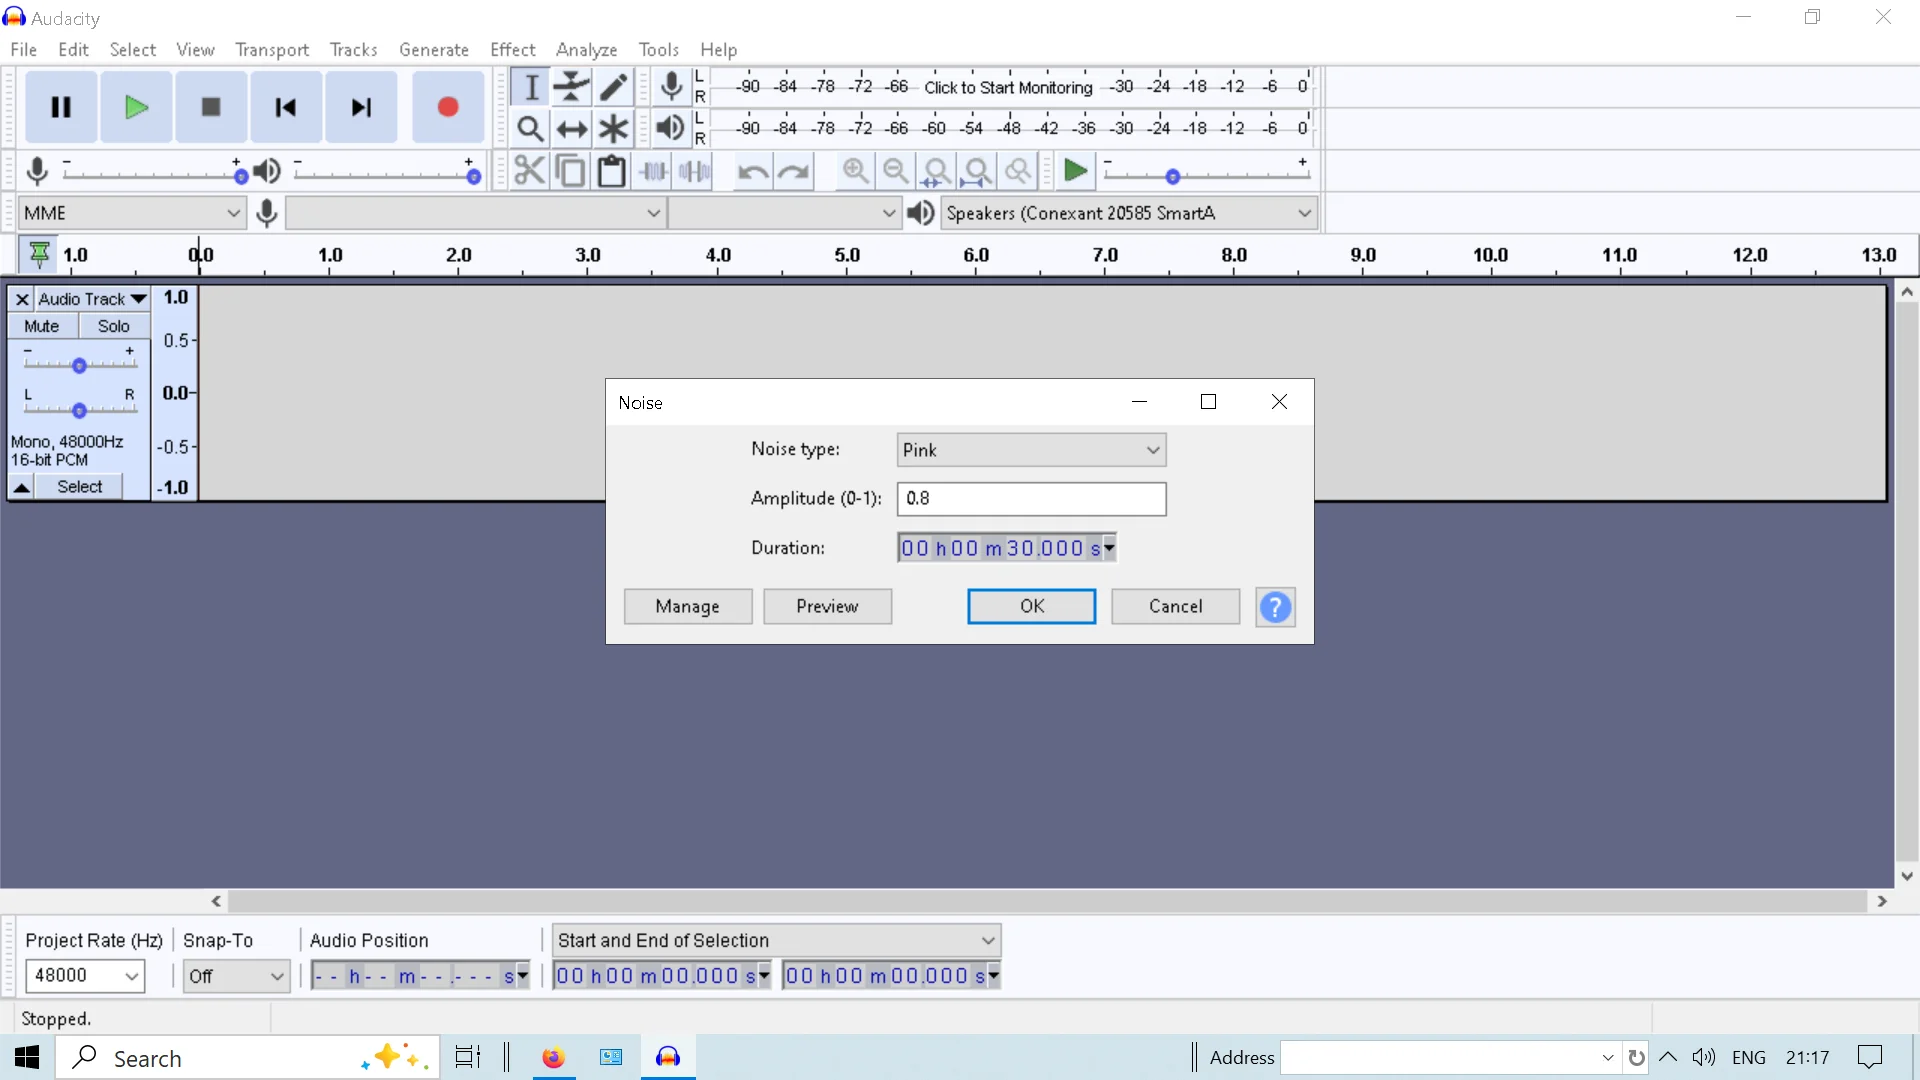Image resolution: width=1920 pixels, height=1080 pixels.
Task: Click the Fit project to width icon
Action: pyautogui.click(x=977, y=171)
